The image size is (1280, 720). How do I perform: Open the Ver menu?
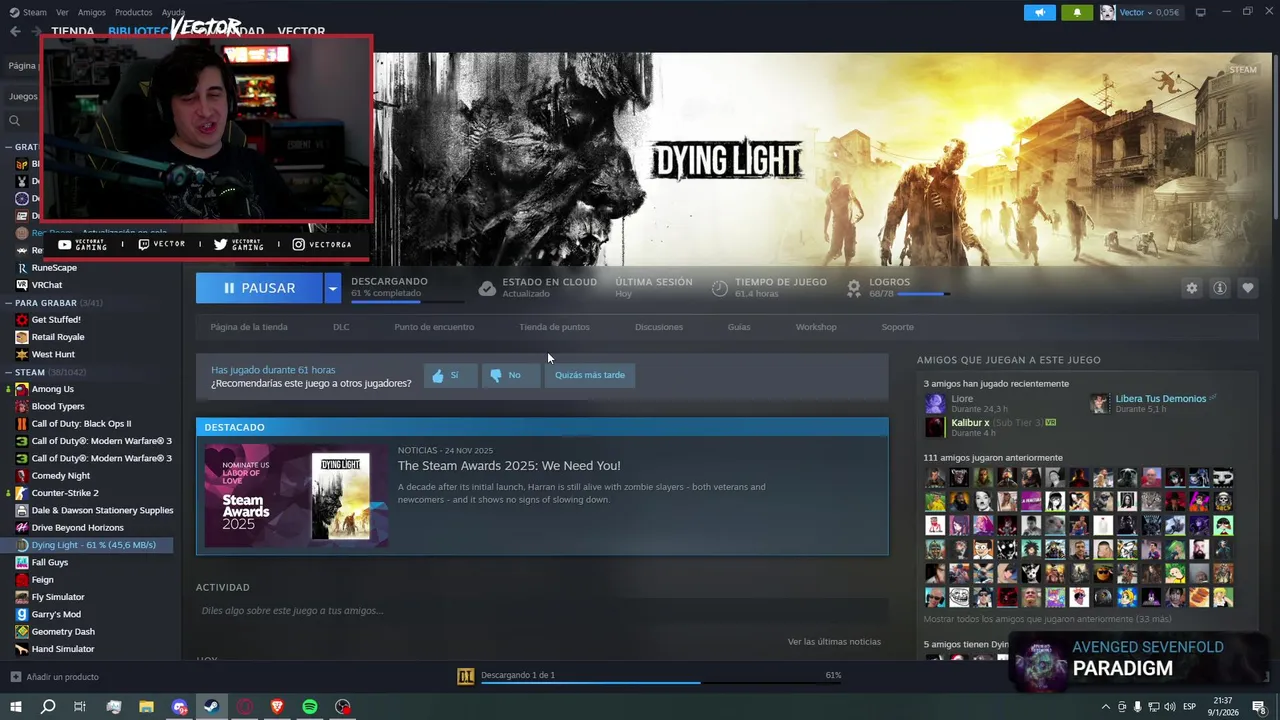point(62,12)
